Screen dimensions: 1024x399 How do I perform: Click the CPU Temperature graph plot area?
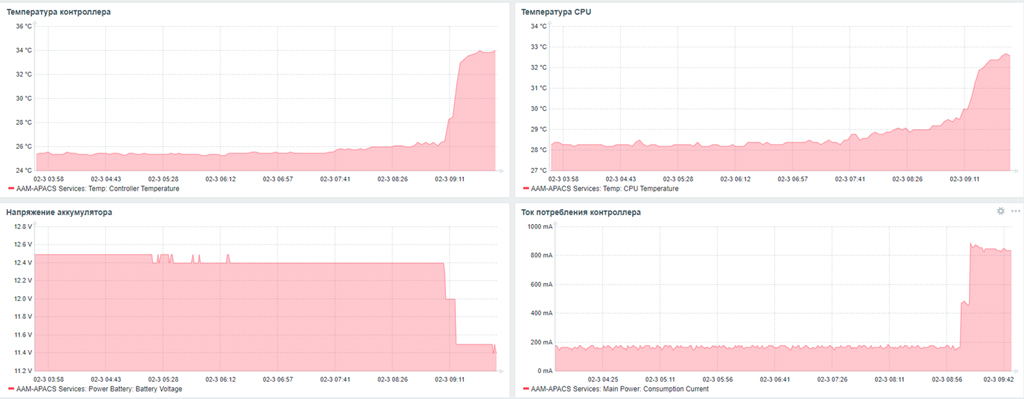tap(780, 98)
